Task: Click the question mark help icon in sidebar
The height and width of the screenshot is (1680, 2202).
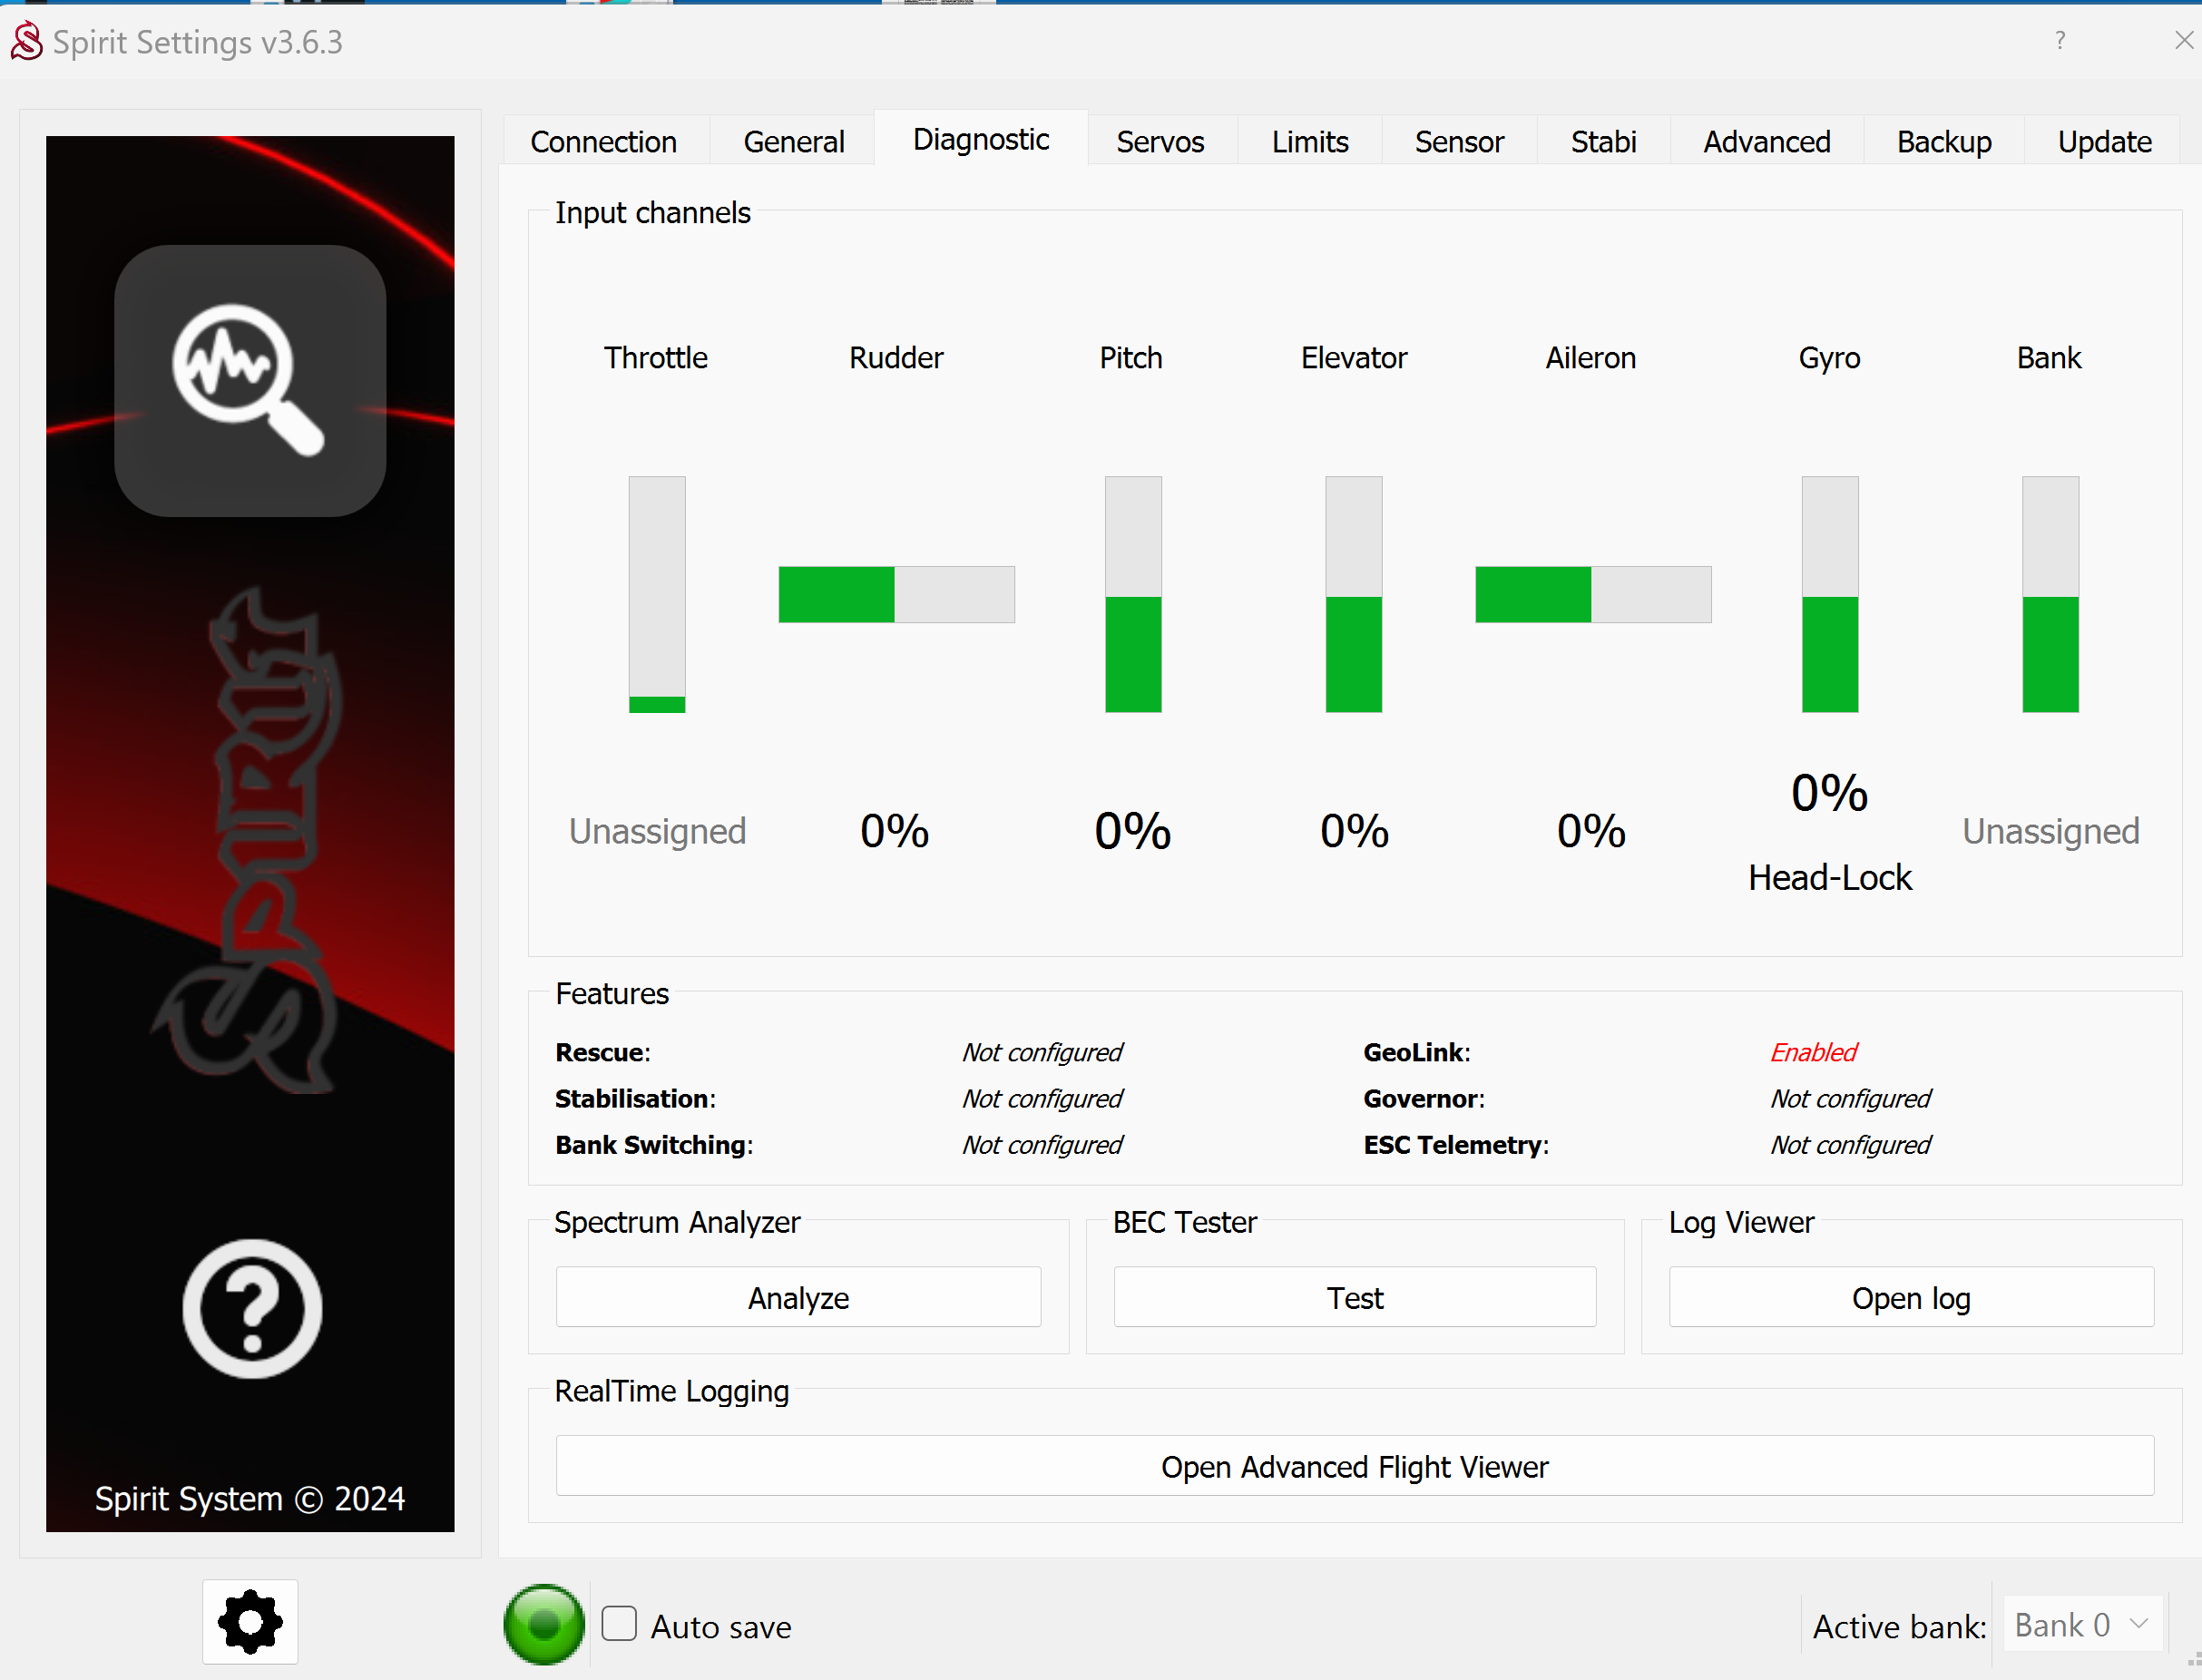Action: tap(252, 1308)
